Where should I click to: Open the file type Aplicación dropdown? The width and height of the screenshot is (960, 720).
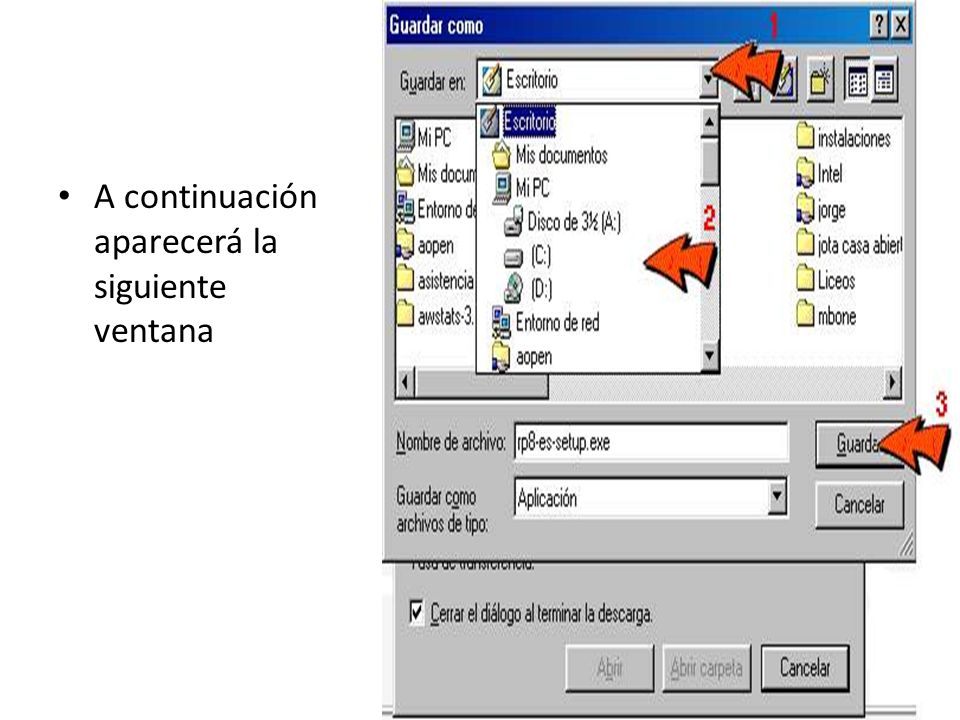777,497
